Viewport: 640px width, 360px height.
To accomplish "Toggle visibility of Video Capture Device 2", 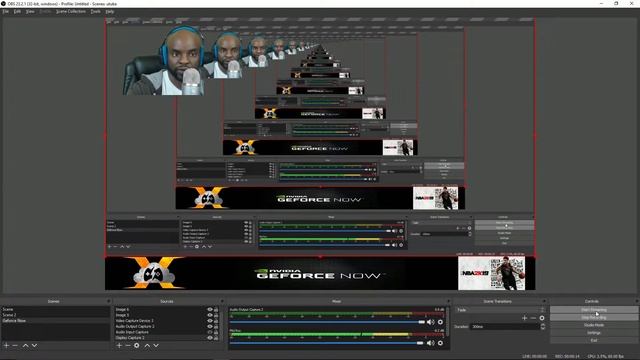I will [x=210, y=321].
